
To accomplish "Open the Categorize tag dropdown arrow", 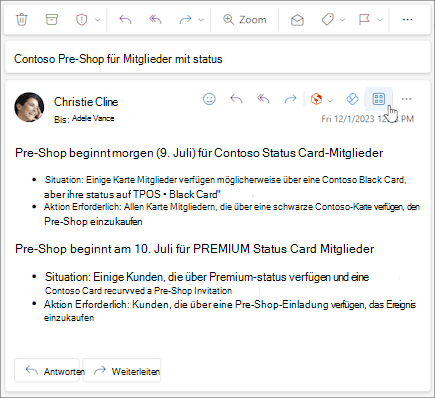I will point(342,20).
